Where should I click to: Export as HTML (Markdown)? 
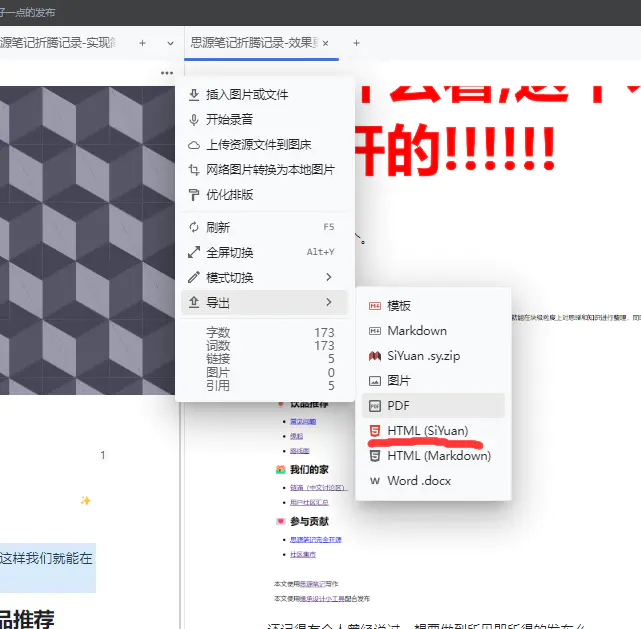click(x=433, y=456)
